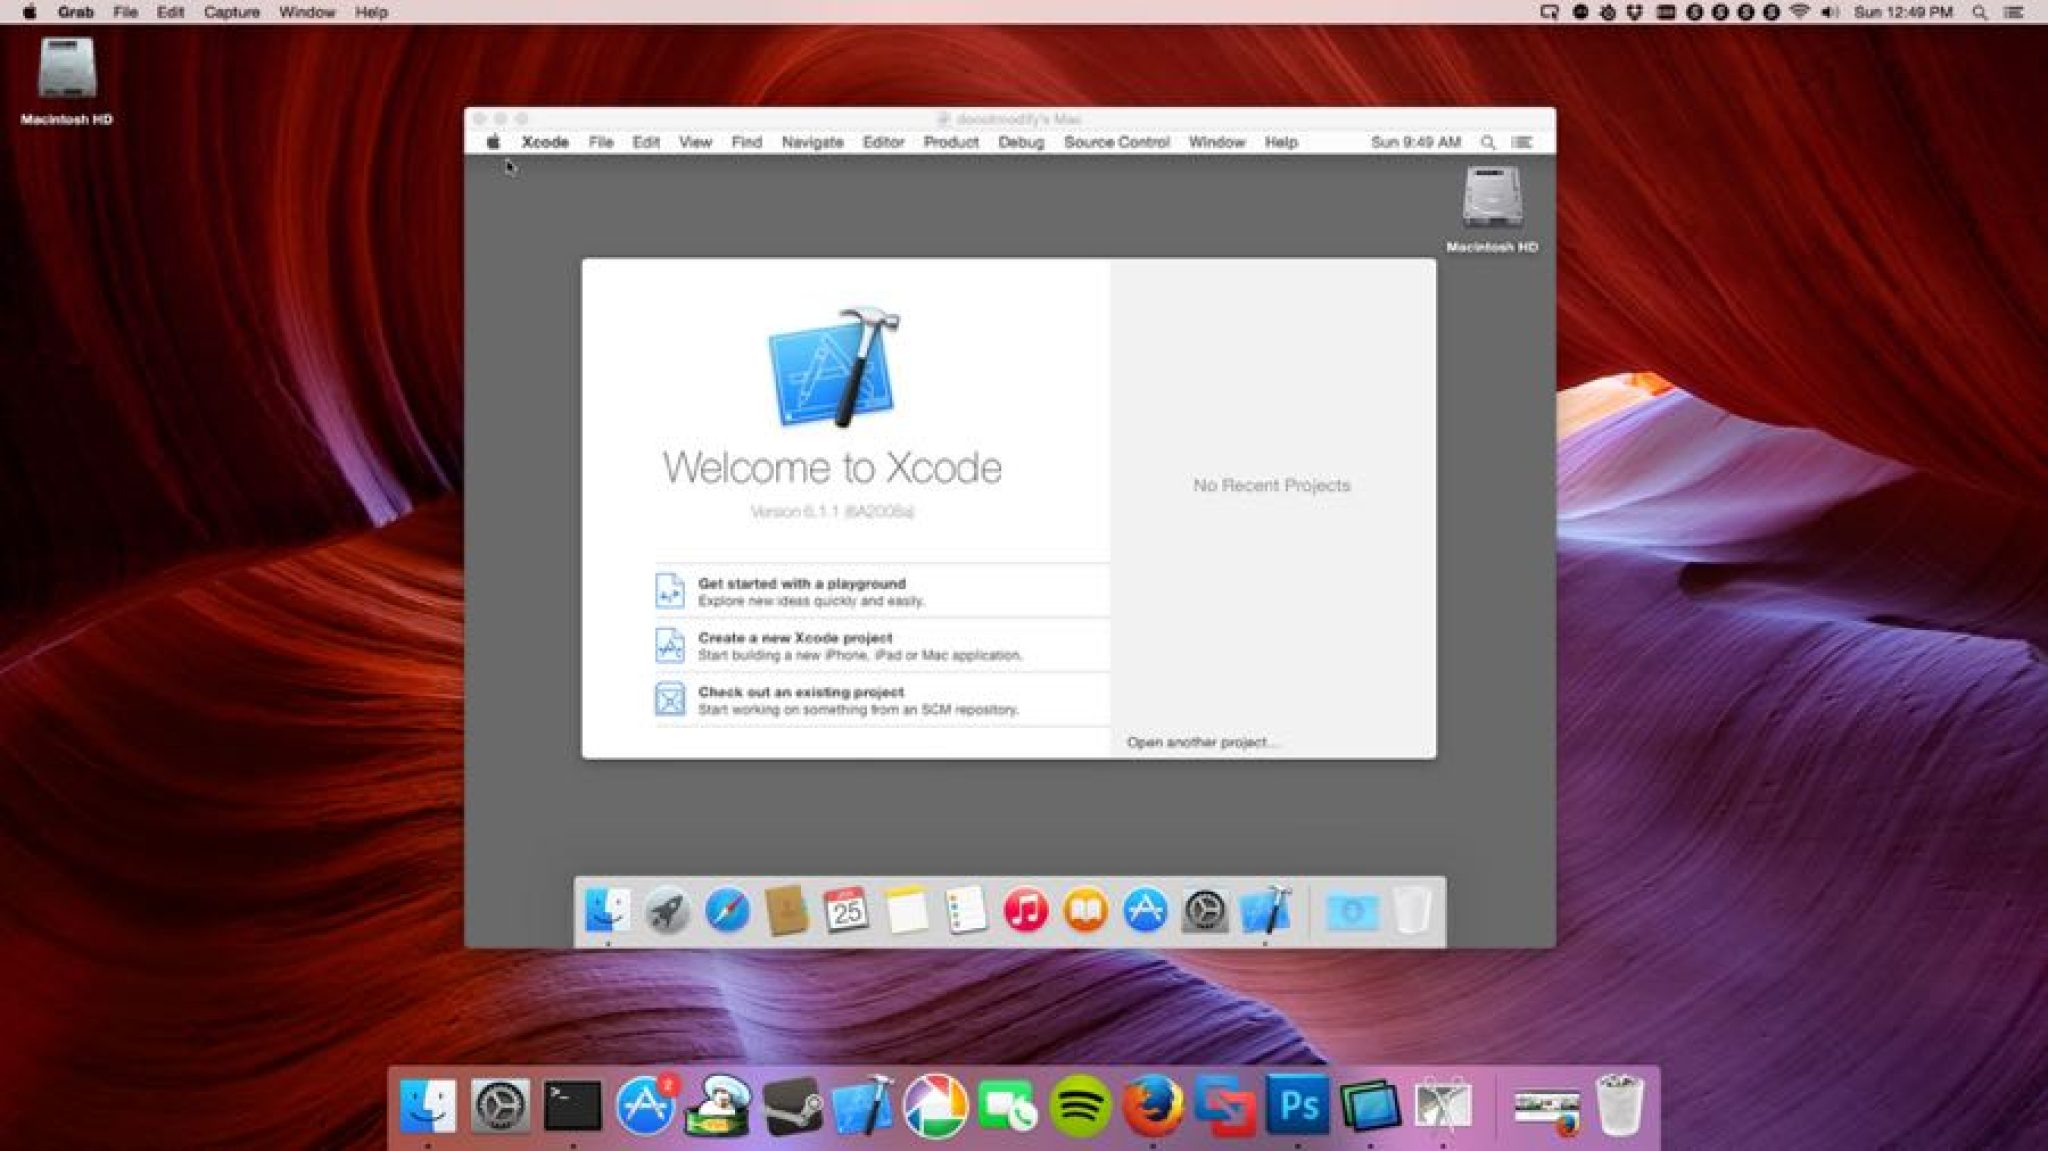The height and width of the screenshot is (1151, 2048).
Task: Open Launchpad in the guest Dock
Action: (667, 910)
